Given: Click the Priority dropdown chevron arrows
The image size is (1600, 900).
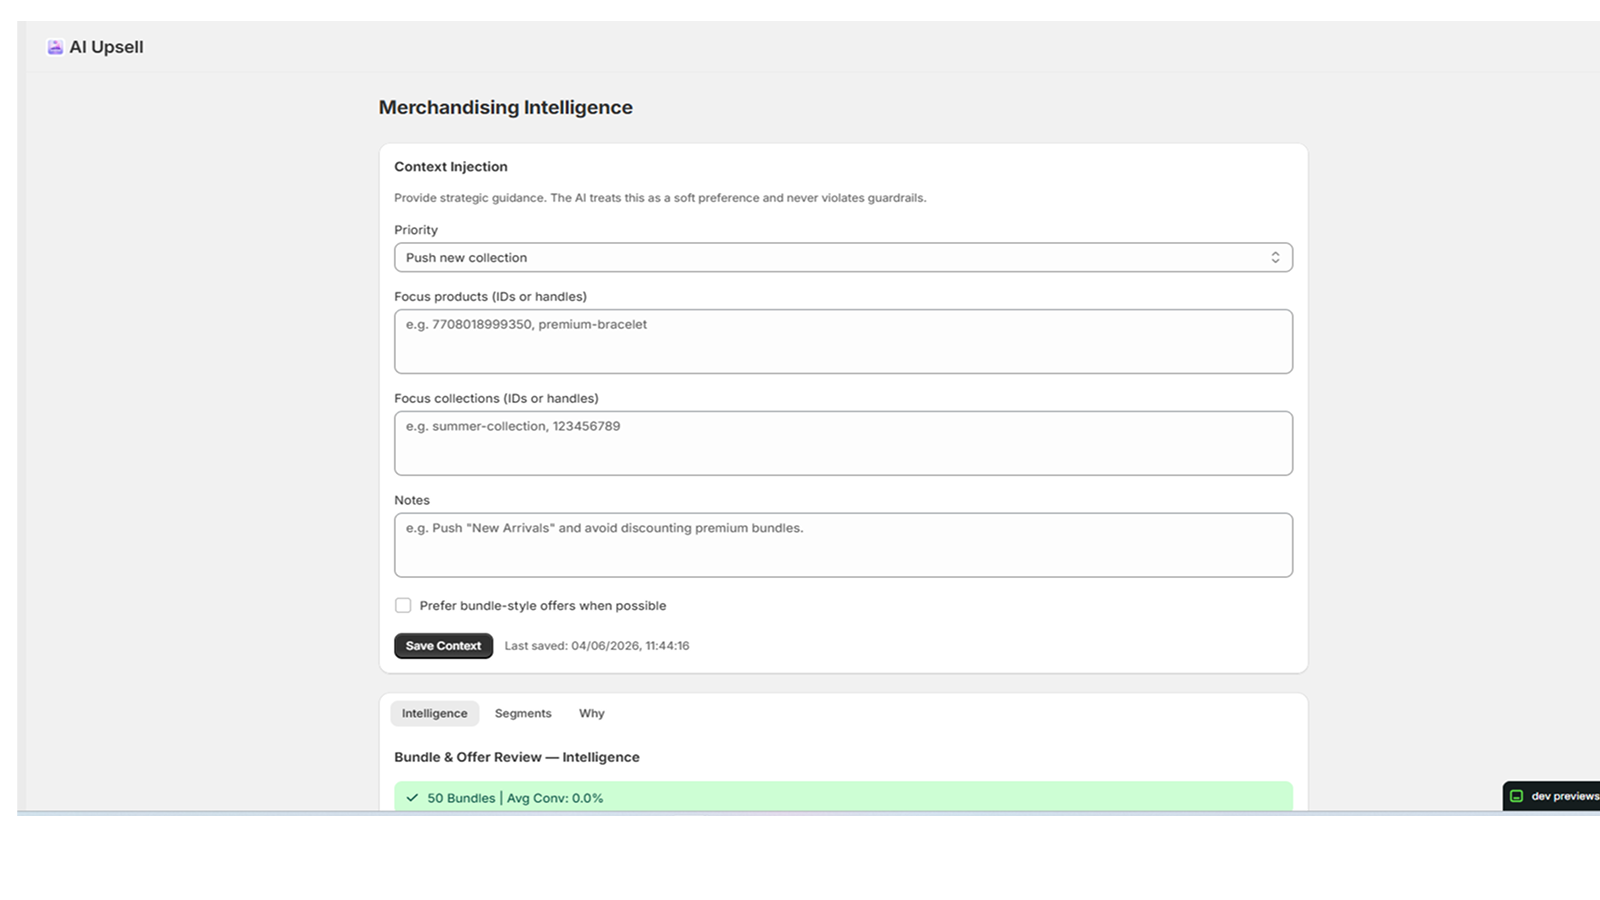Looking at the screenshot, I should pos(1275,257).
